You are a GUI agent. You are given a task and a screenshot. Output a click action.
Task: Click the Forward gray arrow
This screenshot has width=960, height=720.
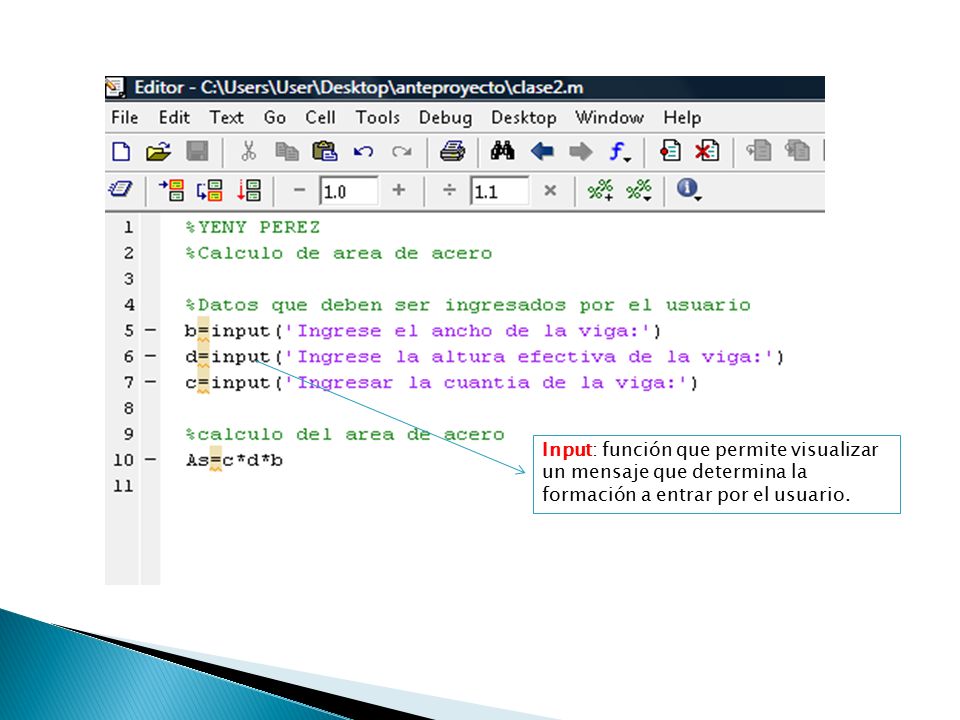[x=580, y=151]
